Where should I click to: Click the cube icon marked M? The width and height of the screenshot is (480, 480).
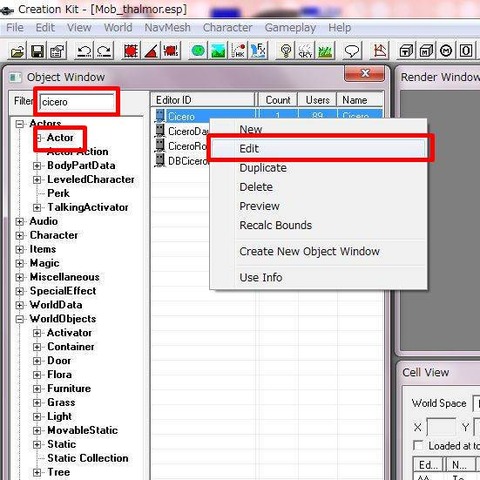tap(426, 51)
